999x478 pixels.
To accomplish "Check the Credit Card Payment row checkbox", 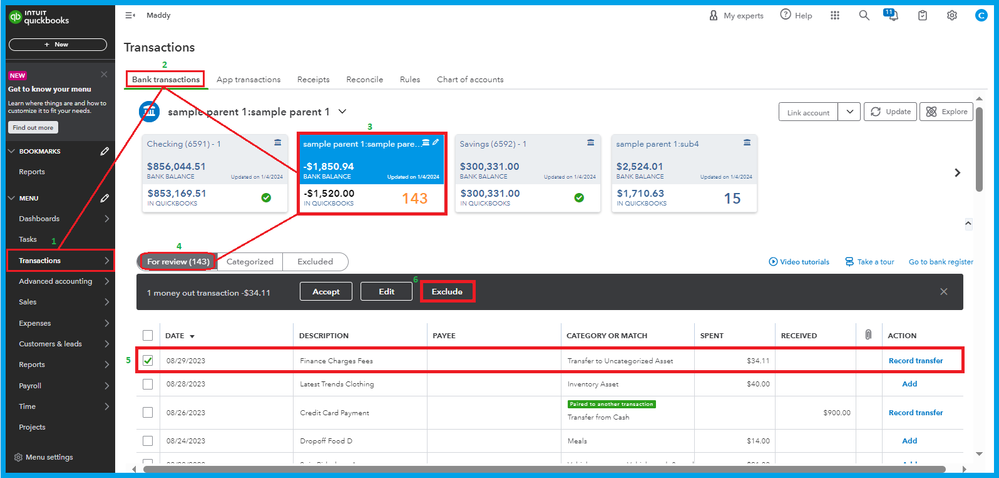I will pyautogui.click(x=148, y=412).
